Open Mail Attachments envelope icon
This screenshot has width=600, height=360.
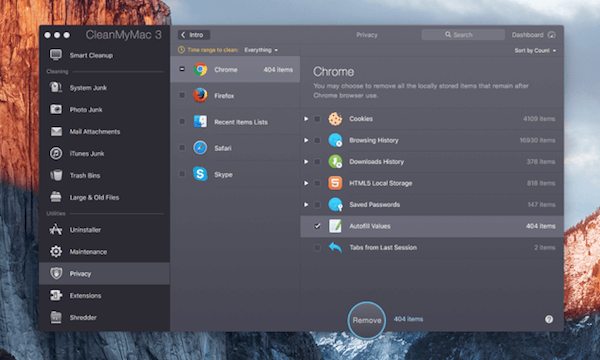(x=56, y=132)
